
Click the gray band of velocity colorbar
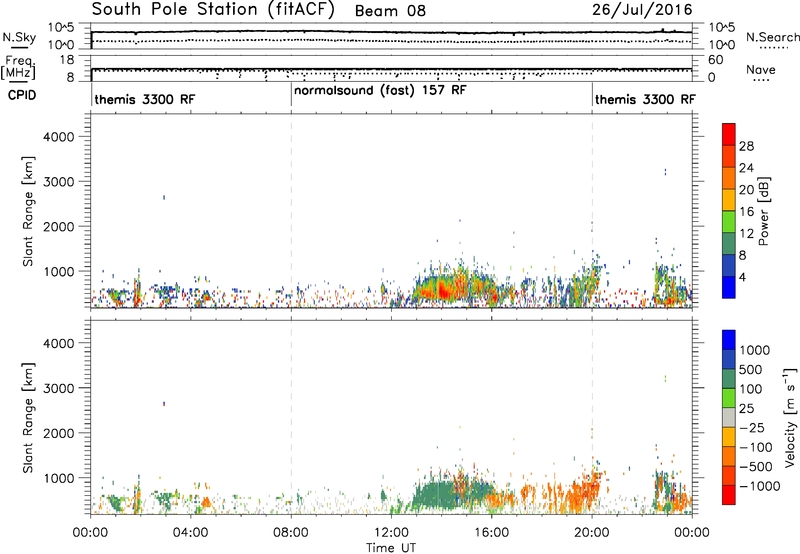tap(729, 418)
